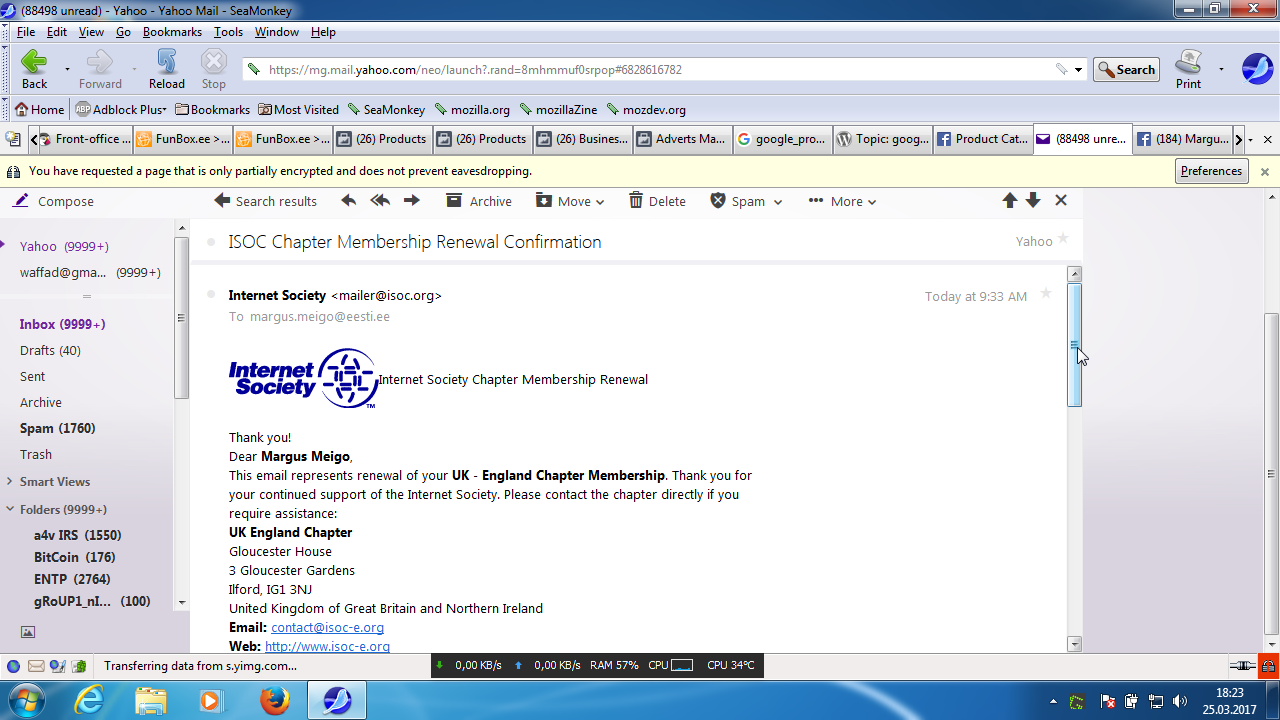Toggle unread dot beside Internet Society sender
This screenshot has width=1280, height=720.
pos(210,294)
